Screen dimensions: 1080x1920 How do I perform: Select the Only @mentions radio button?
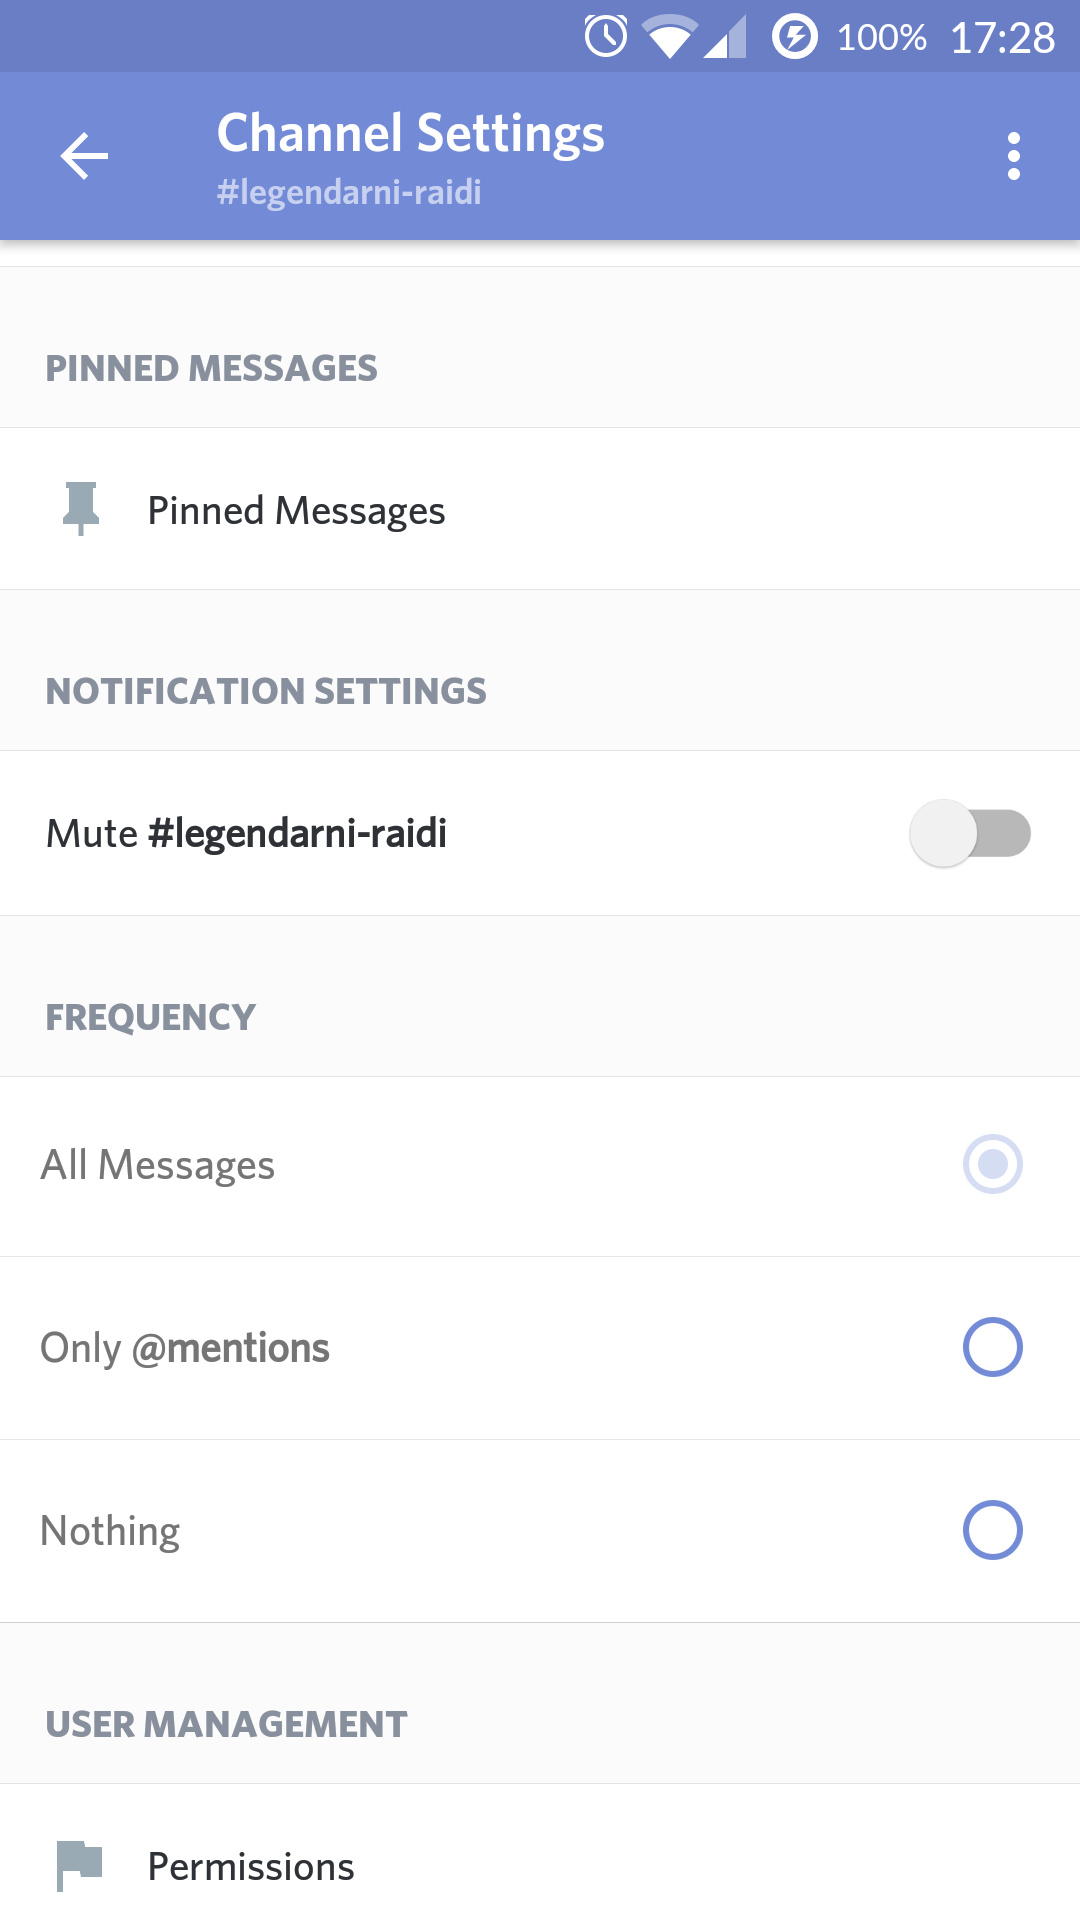pos(993,1347)
